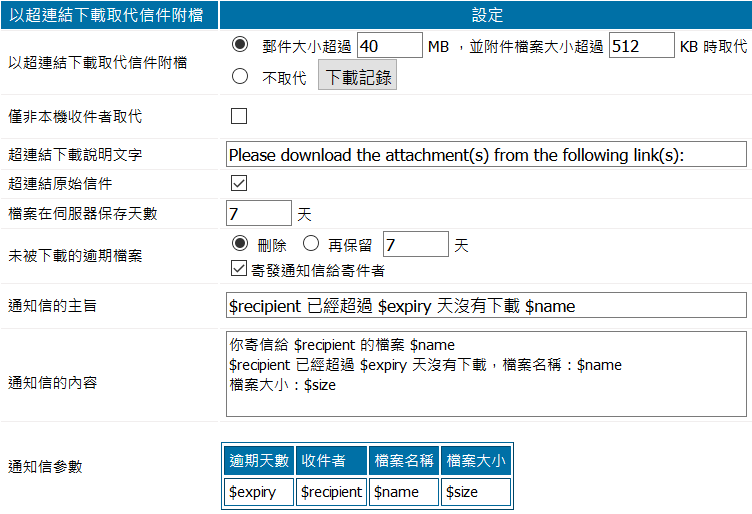Click the attachment size 512 KB field
This screenshot has height=514, width=752.
[641, 46]
